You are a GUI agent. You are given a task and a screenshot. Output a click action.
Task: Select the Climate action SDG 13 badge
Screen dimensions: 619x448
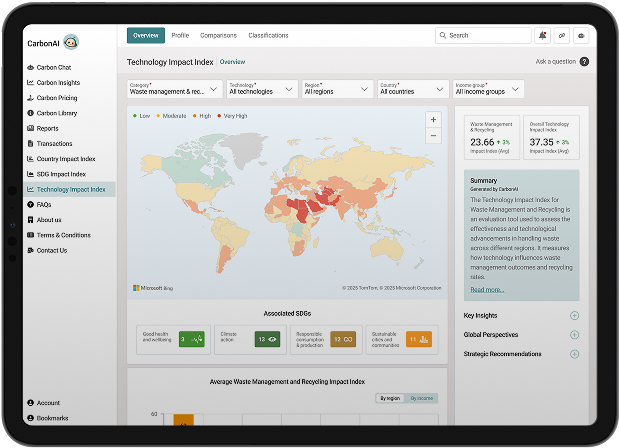pyautogui.click(x=266, y=340)
